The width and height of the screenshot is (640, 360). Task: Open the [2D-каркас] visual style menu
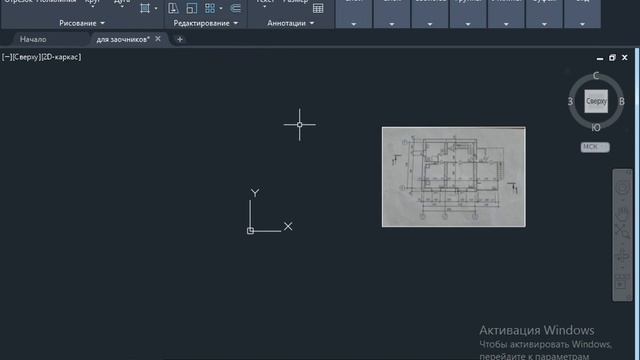(61, 57)
